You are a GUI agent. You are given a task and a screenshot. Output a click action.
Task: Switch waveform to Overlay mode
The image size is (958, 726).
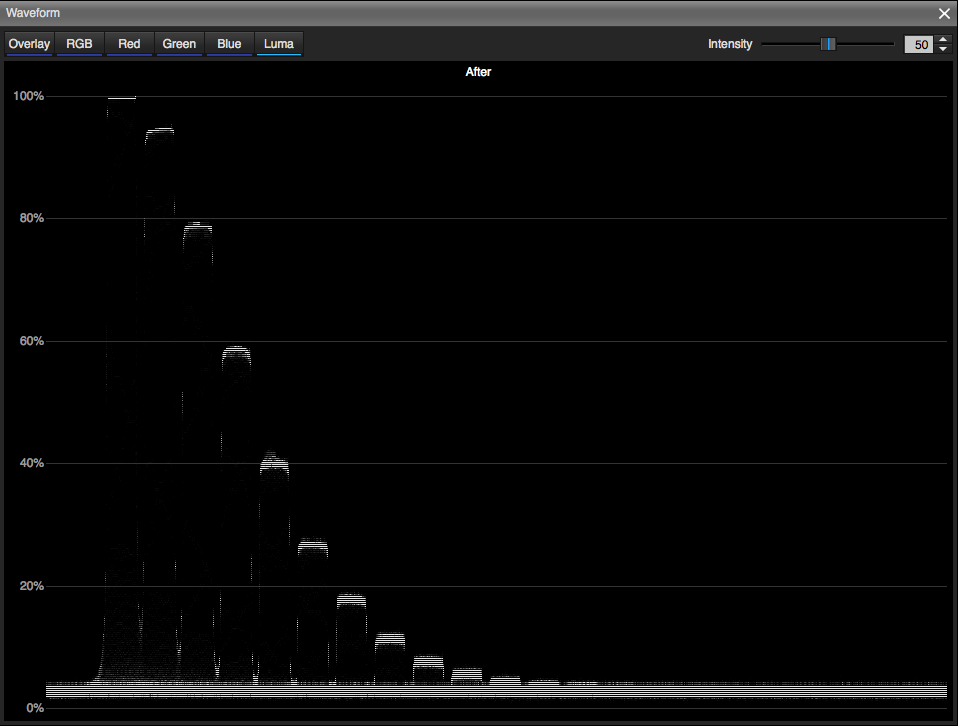pos(29,44)
